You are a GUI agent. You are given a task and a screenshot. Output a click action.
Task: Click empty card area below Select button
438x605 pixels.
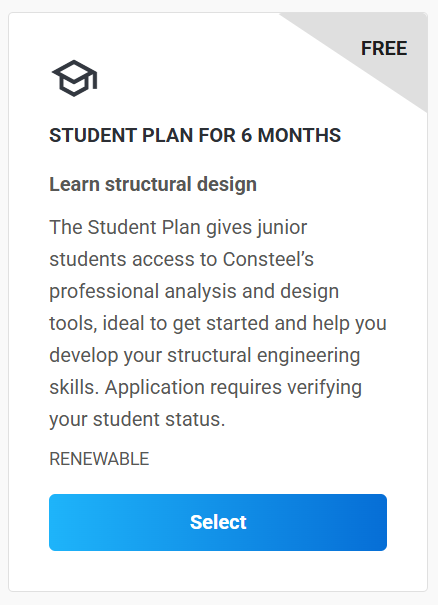click(x=218, y=571)
